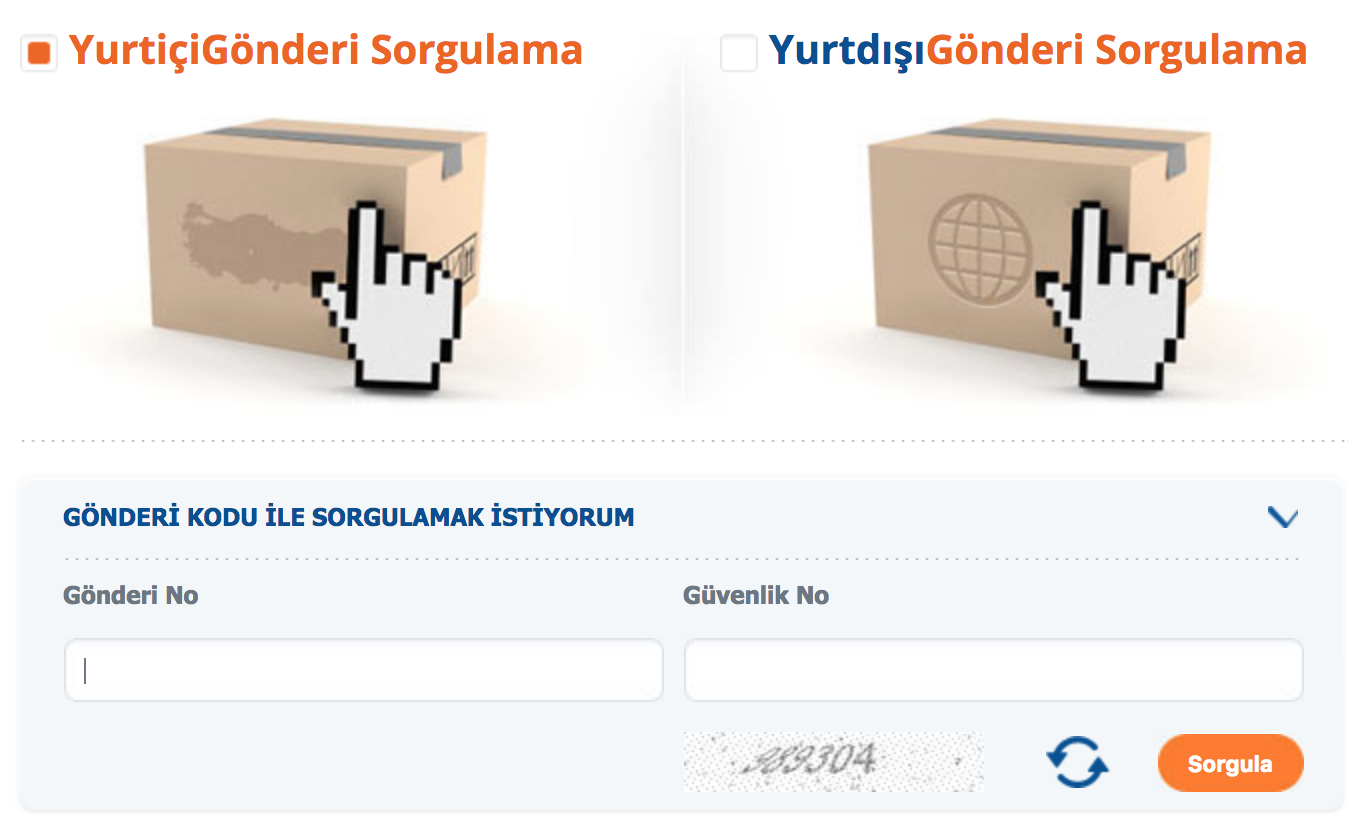Click the globe emblem on the international box
Image resolution: width=1356 pixels, height=824 pixels.
[979, 242]
